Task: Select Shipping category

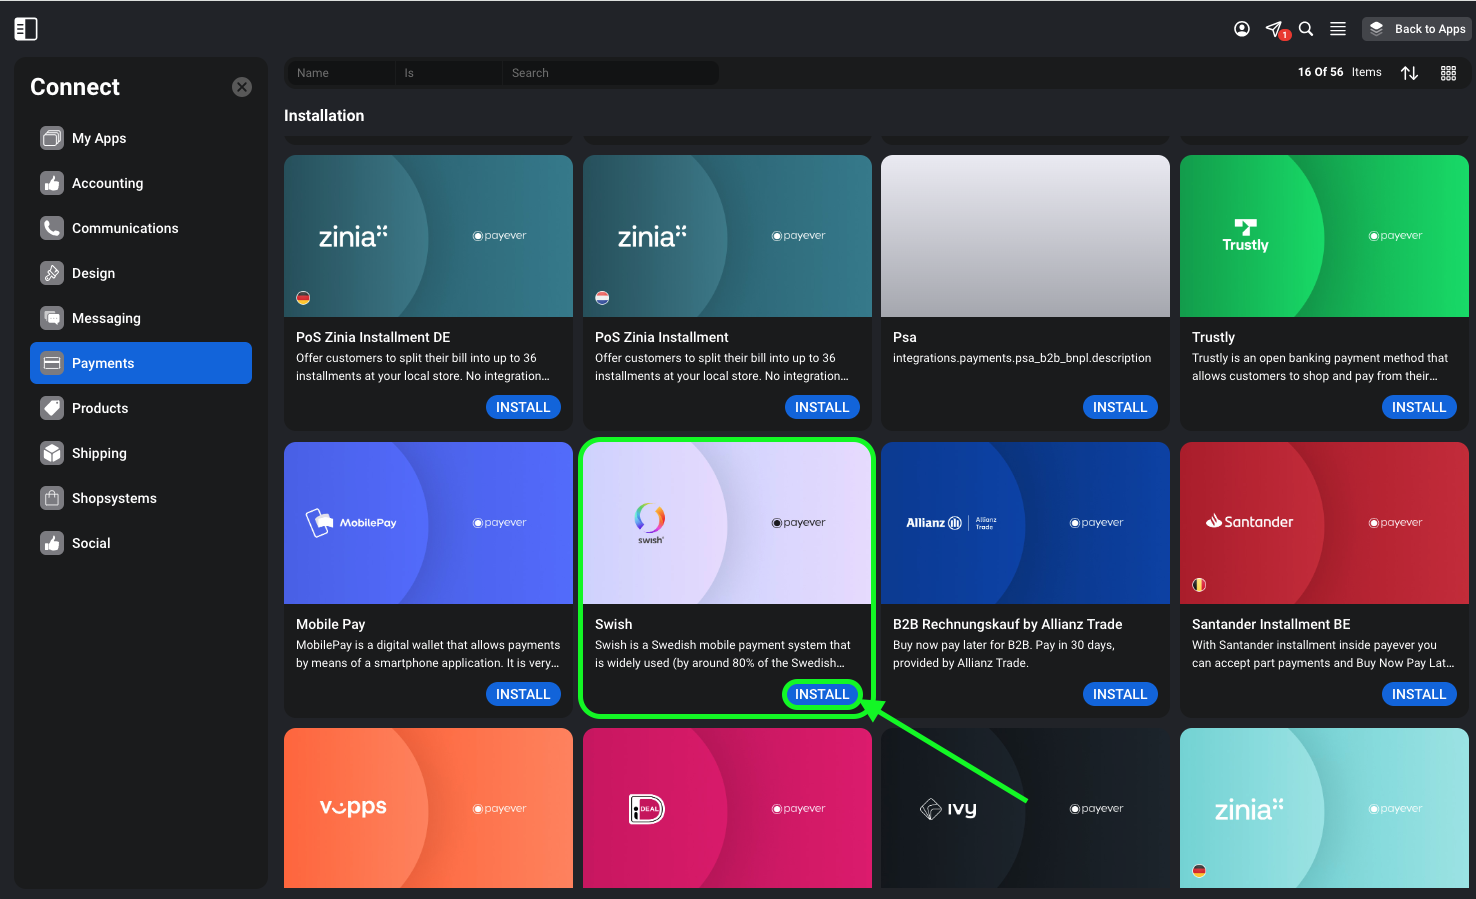Action: (141, 453)
